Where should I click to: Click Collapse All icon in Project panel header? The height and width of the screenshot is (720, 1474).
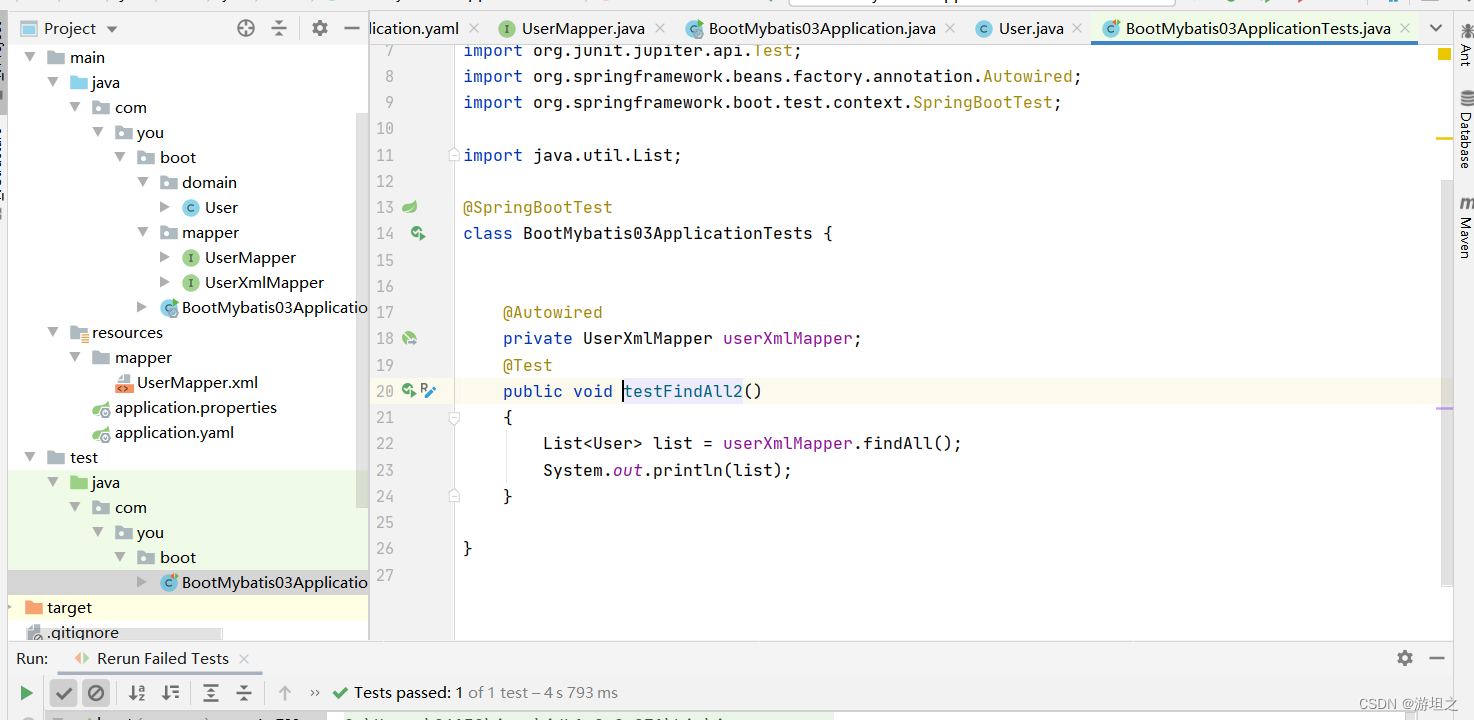279,28
